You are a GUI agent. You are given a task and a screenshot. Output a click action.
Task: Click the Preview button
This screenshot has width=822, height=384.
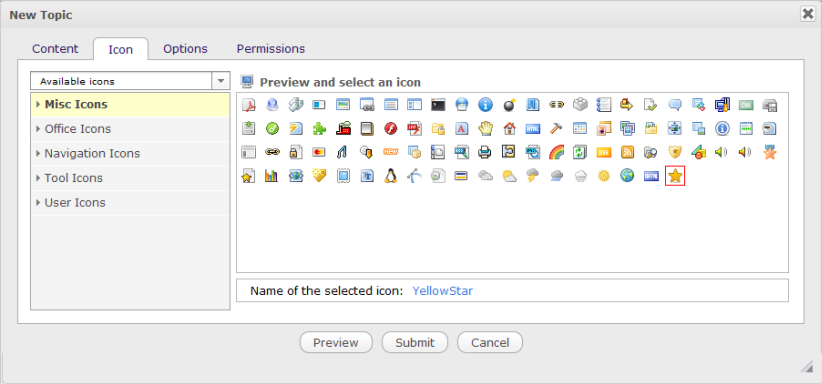[x=336, y=343]
